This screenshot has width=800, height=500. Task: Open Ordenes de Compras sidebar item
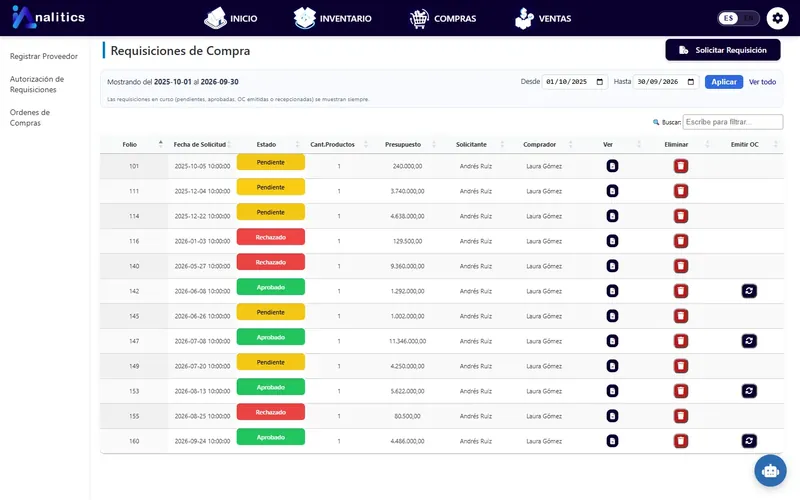pyautogui.click(x=30, y=117)
